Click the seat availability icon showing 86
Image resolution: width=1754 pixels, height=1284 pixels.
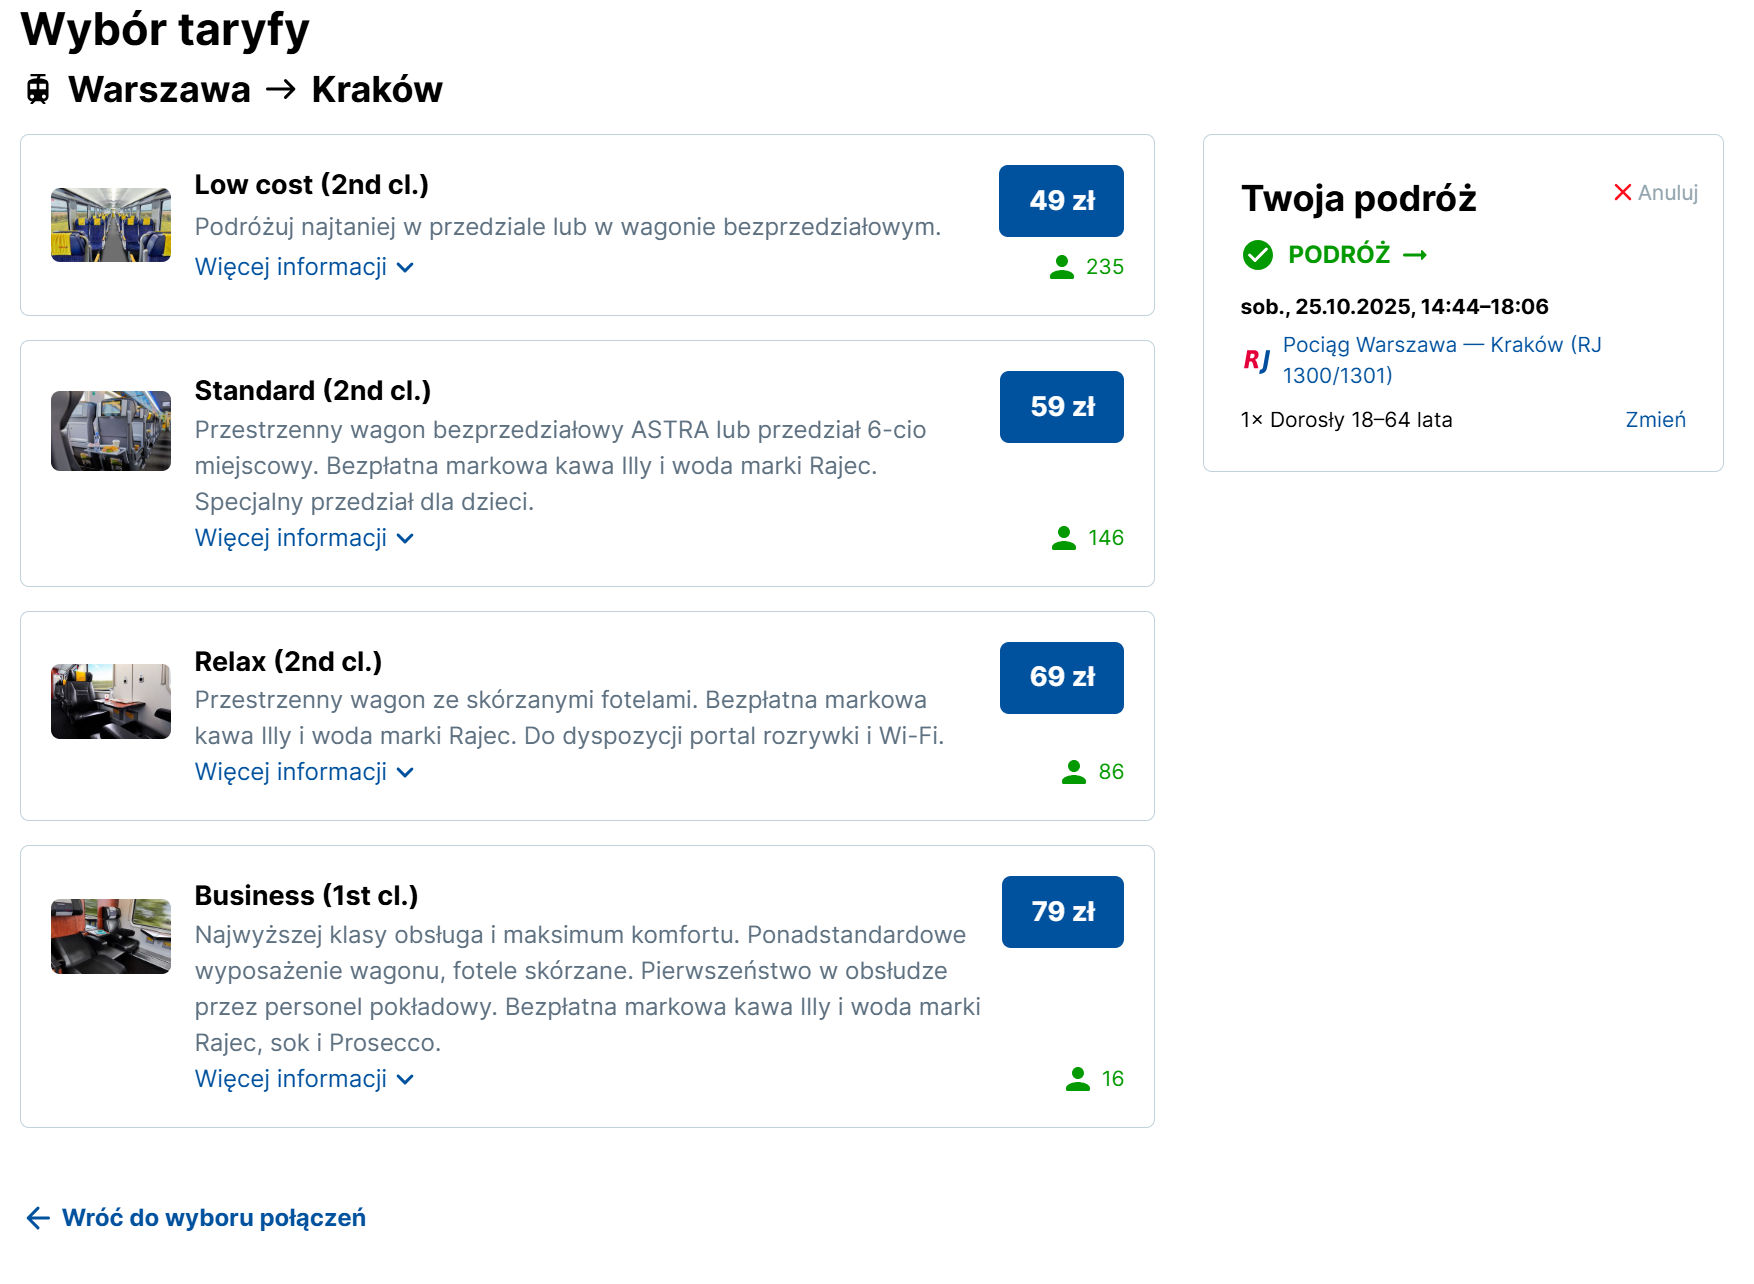1073,772
